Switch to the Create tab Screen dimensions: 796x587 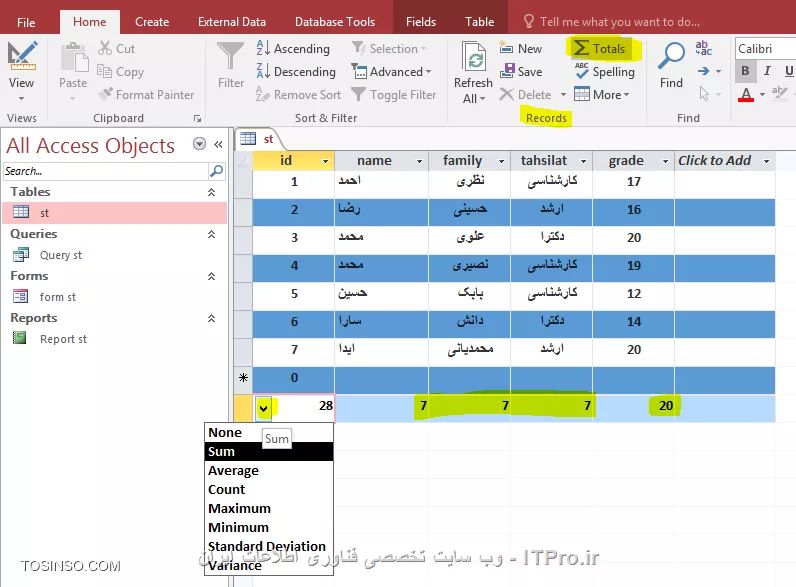tap(152, 22)
